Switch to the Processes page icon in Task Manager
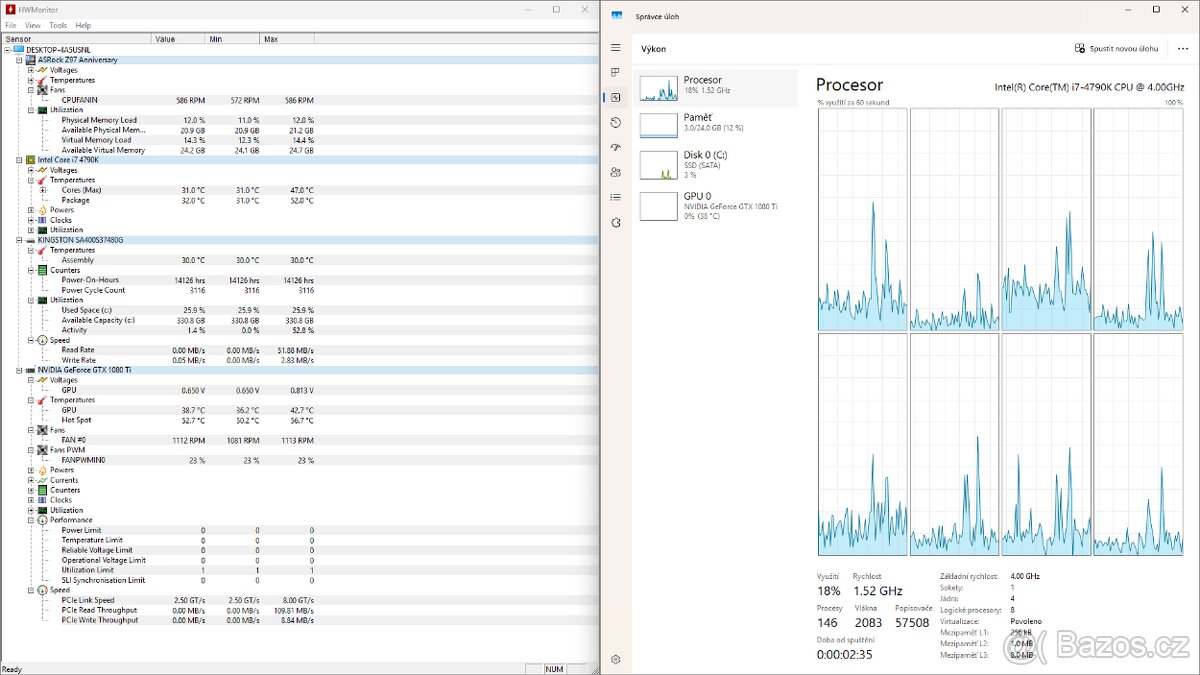 click(616, 73)
